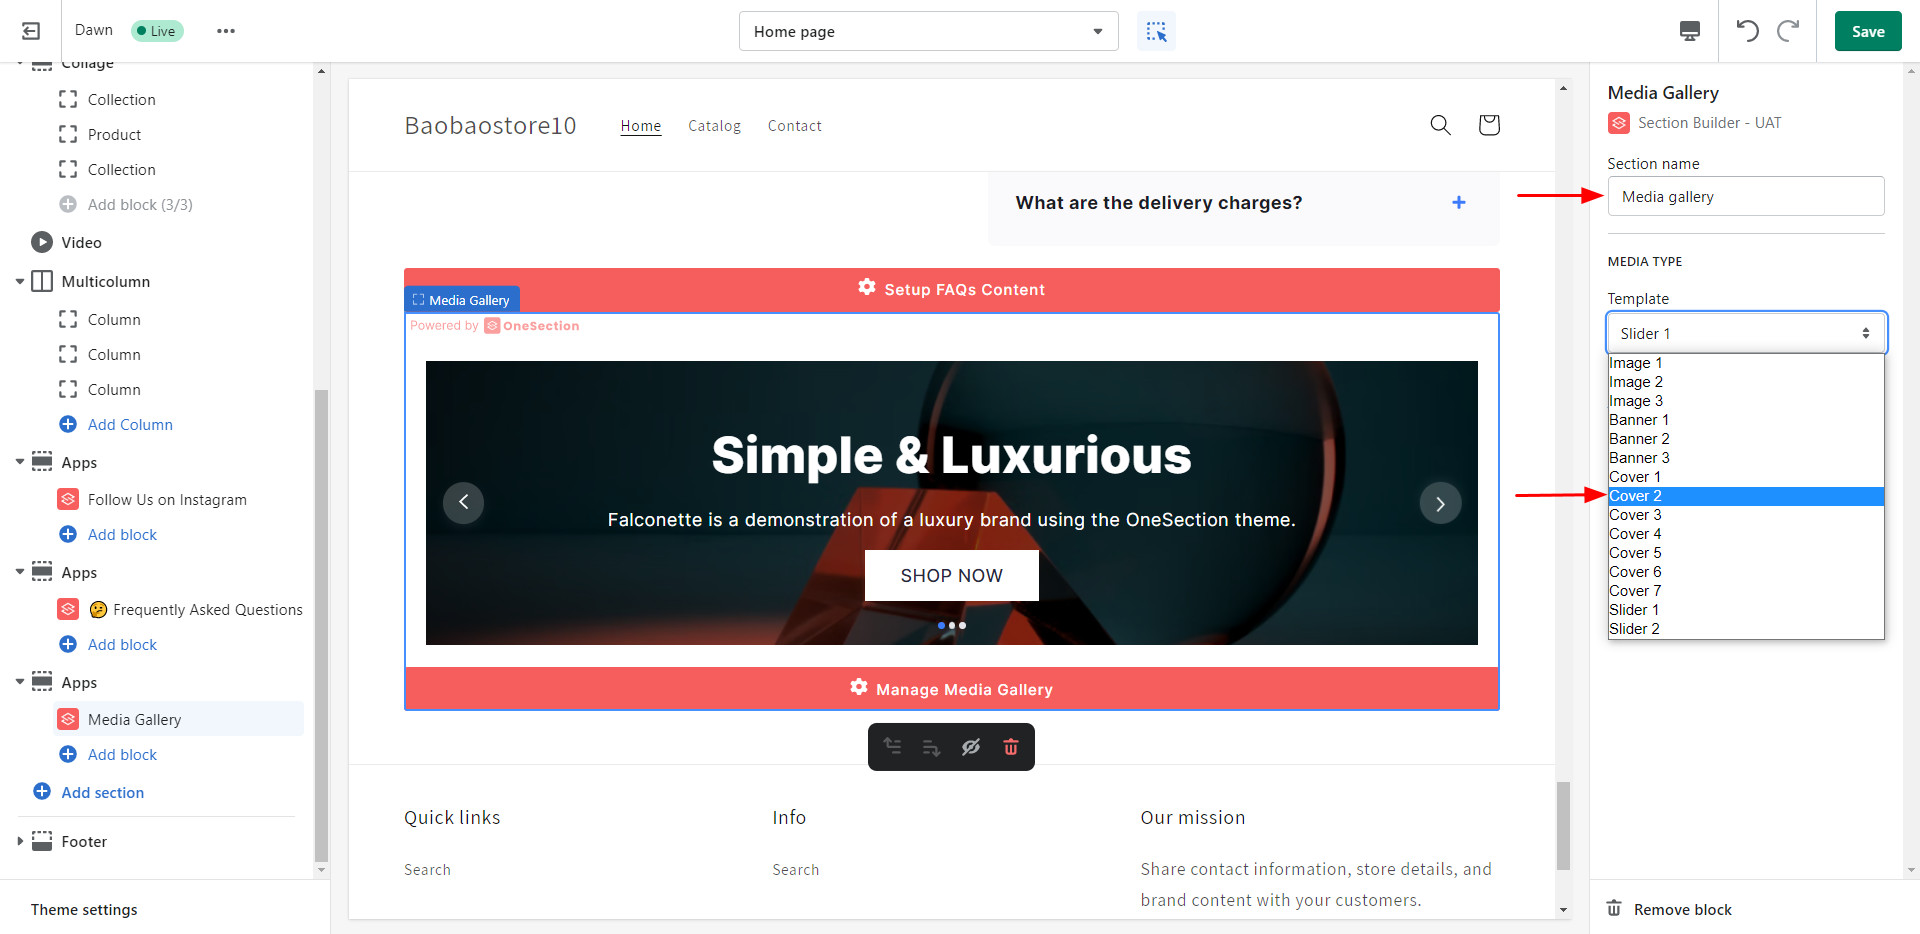The width and height of the screenshot is (1920, 934).
Task: Click OneSection powered-by logo
Action: (532, 326)
